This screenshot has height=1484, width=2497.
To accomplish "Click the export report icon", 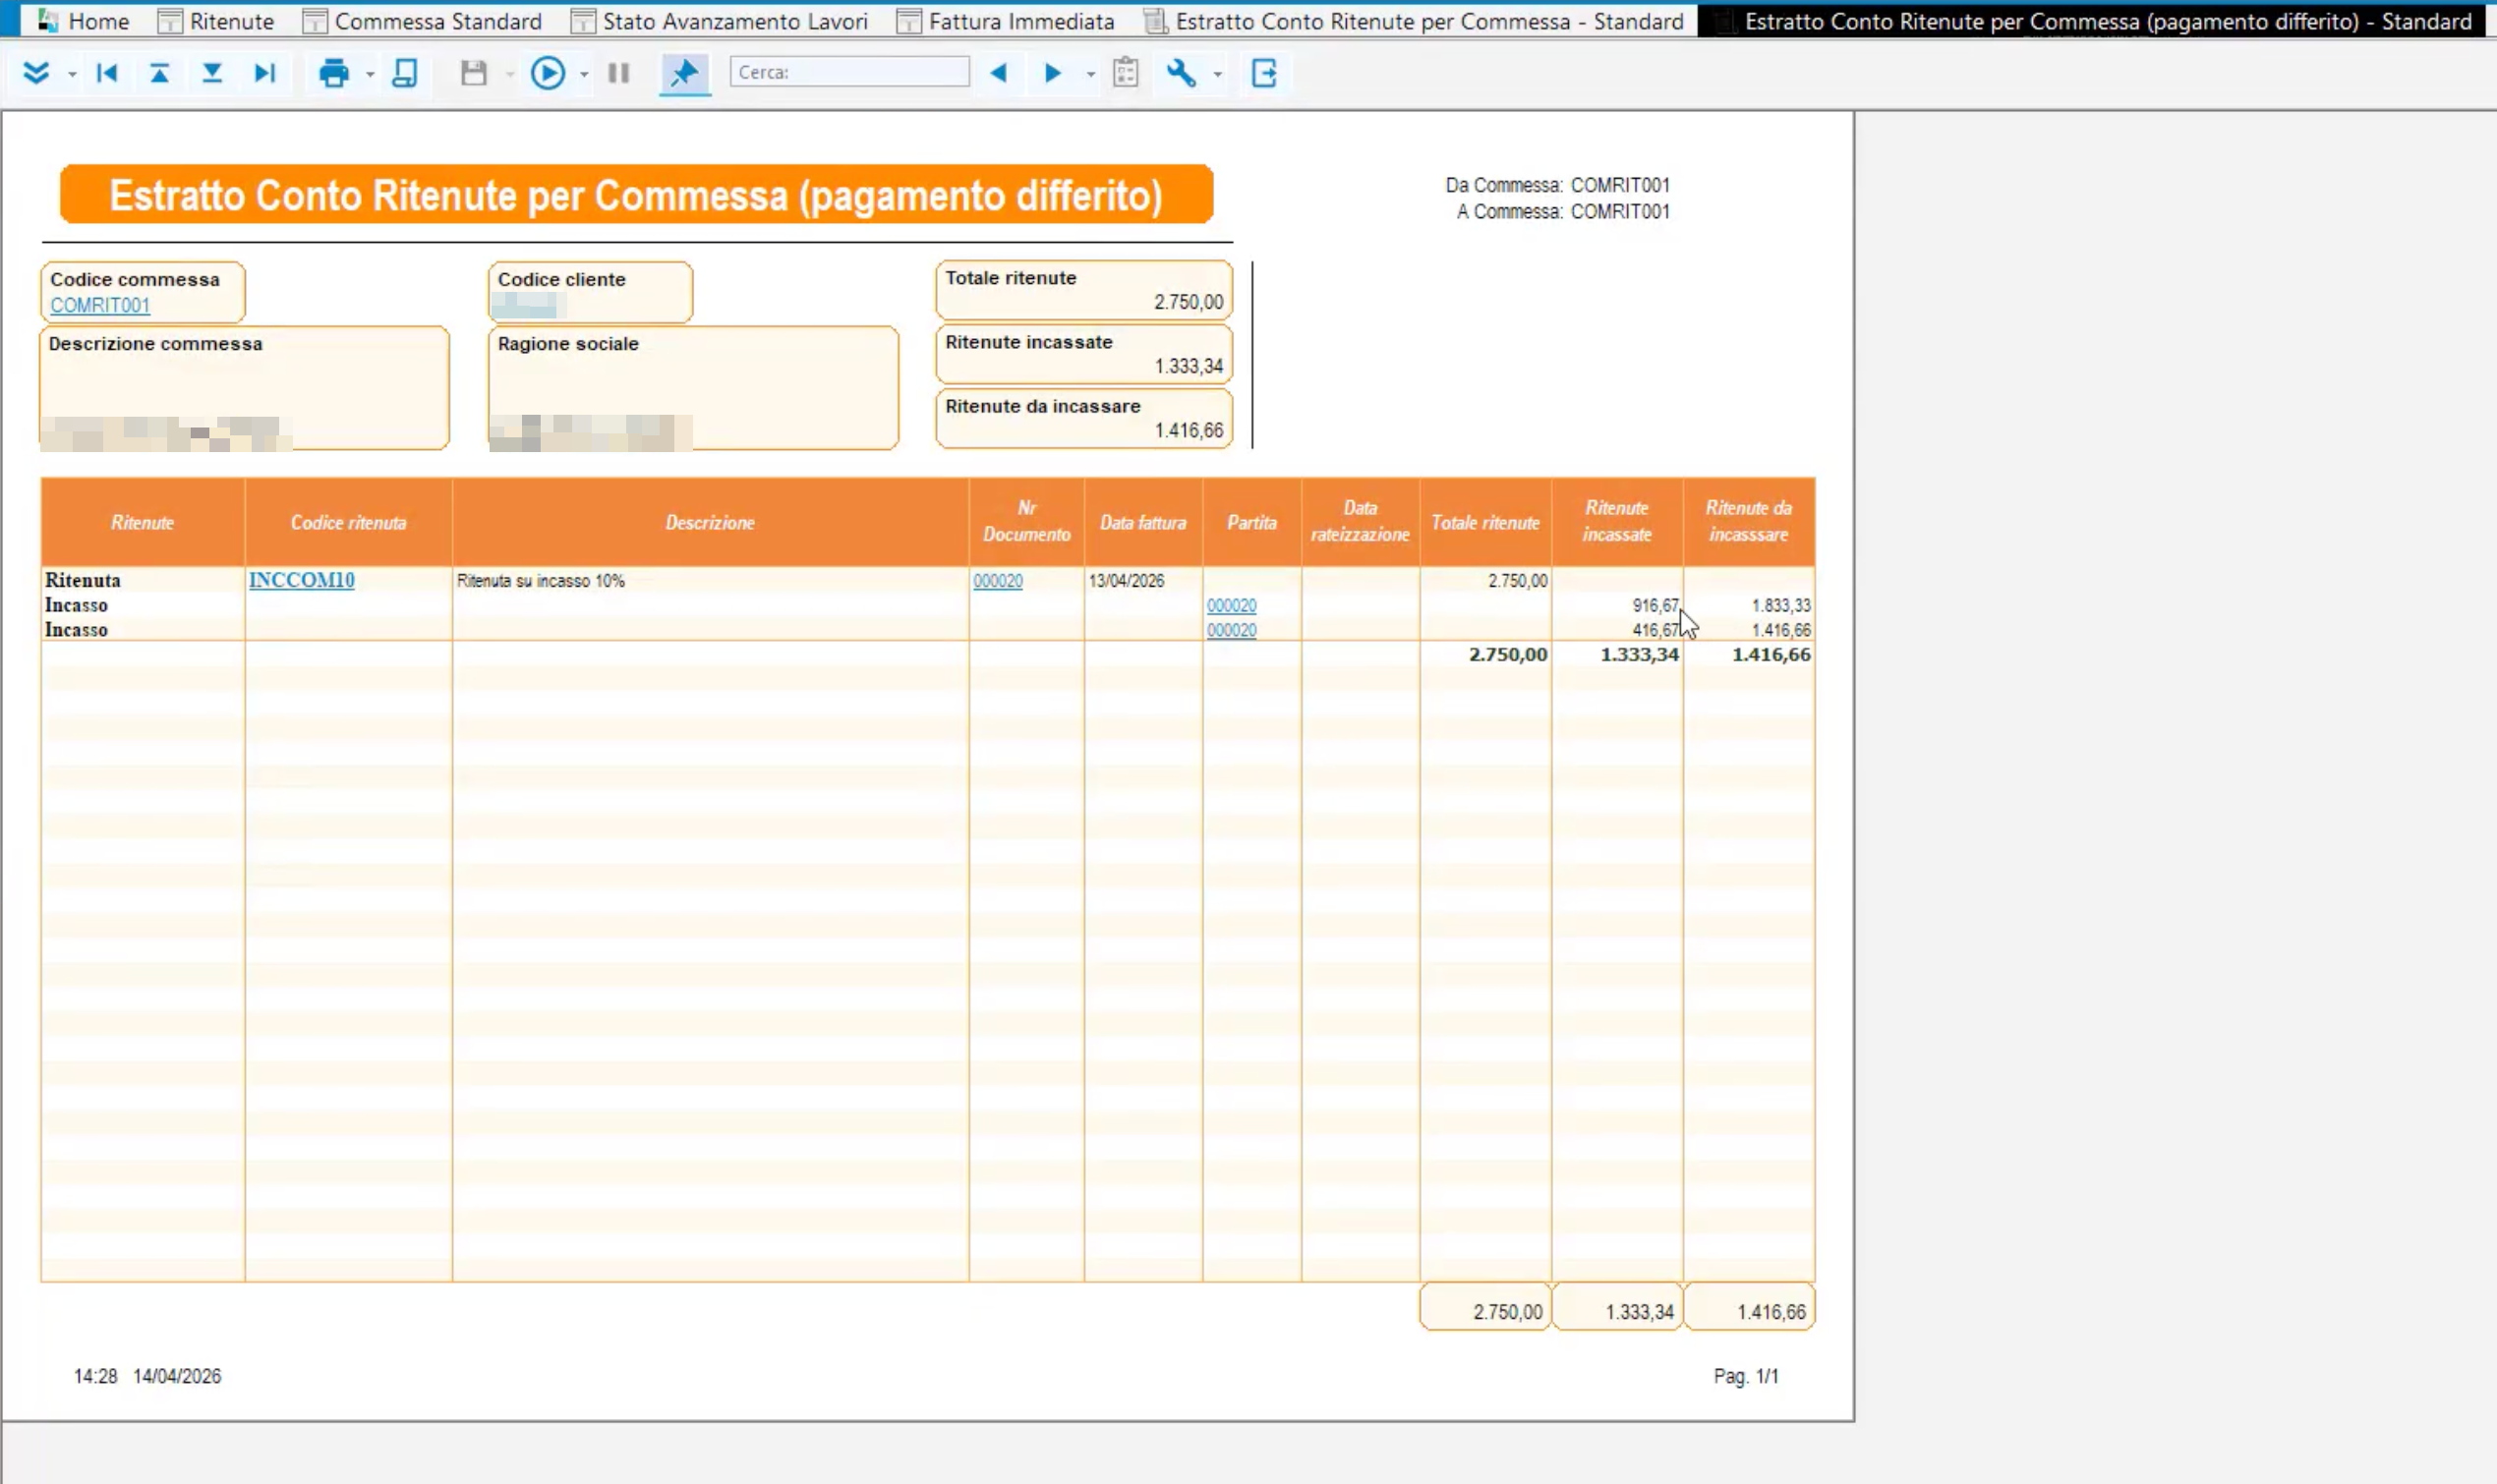I will (1264, 73).
